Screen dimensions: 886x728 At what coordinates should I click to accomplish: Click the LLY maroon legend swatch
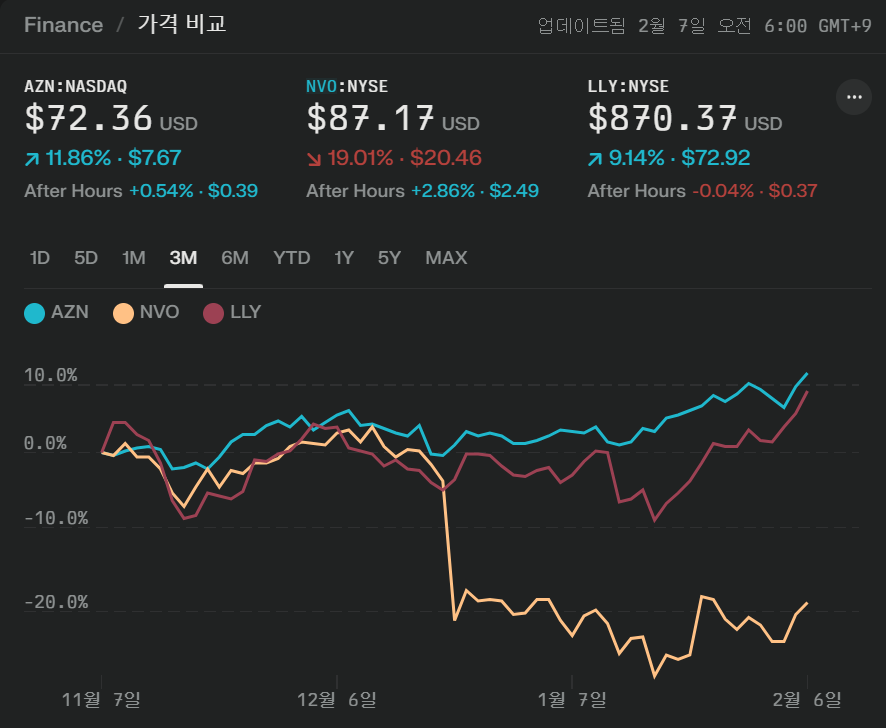tap(213, 313)
